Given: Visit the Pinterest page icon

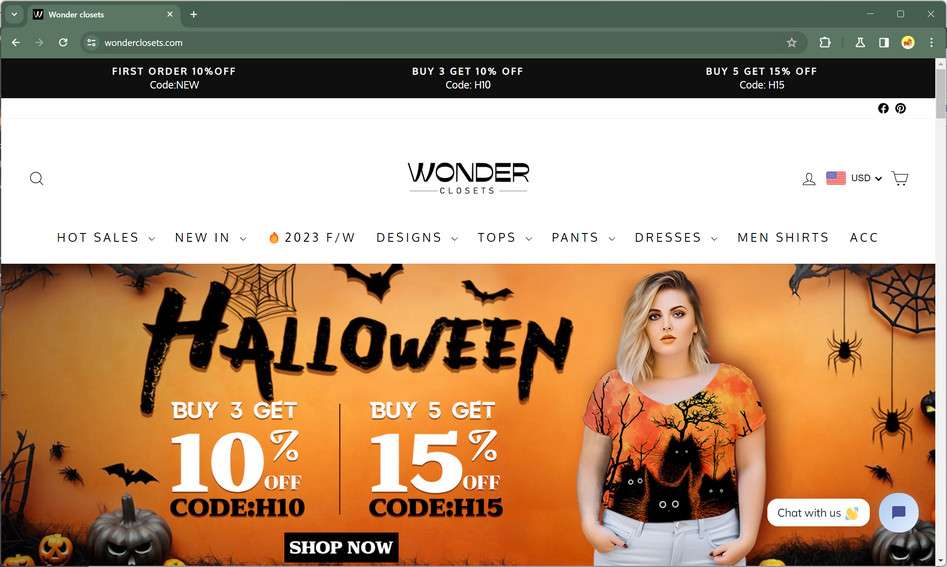Looking at the screenshot, I should 900,108.
